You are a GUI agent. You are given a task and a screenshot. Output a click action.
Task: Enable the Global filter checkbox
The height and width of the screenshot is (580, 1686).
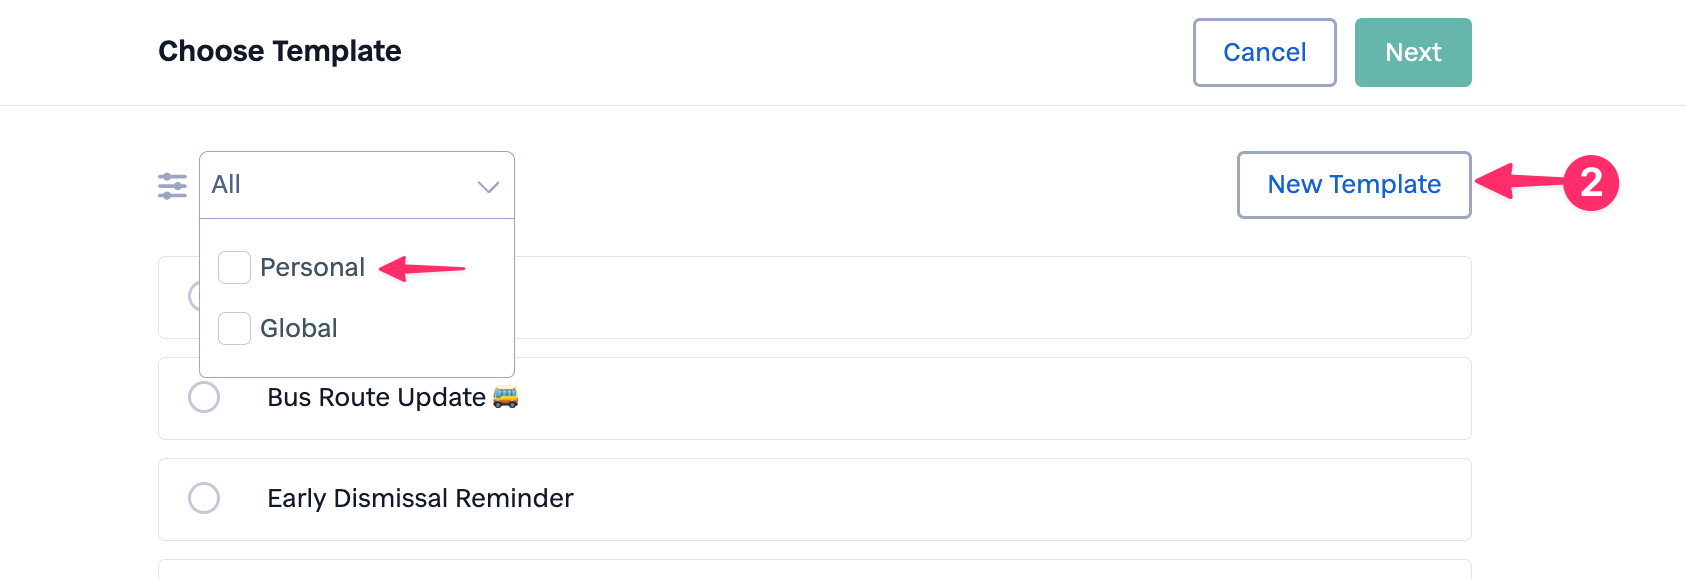[234, 329]
